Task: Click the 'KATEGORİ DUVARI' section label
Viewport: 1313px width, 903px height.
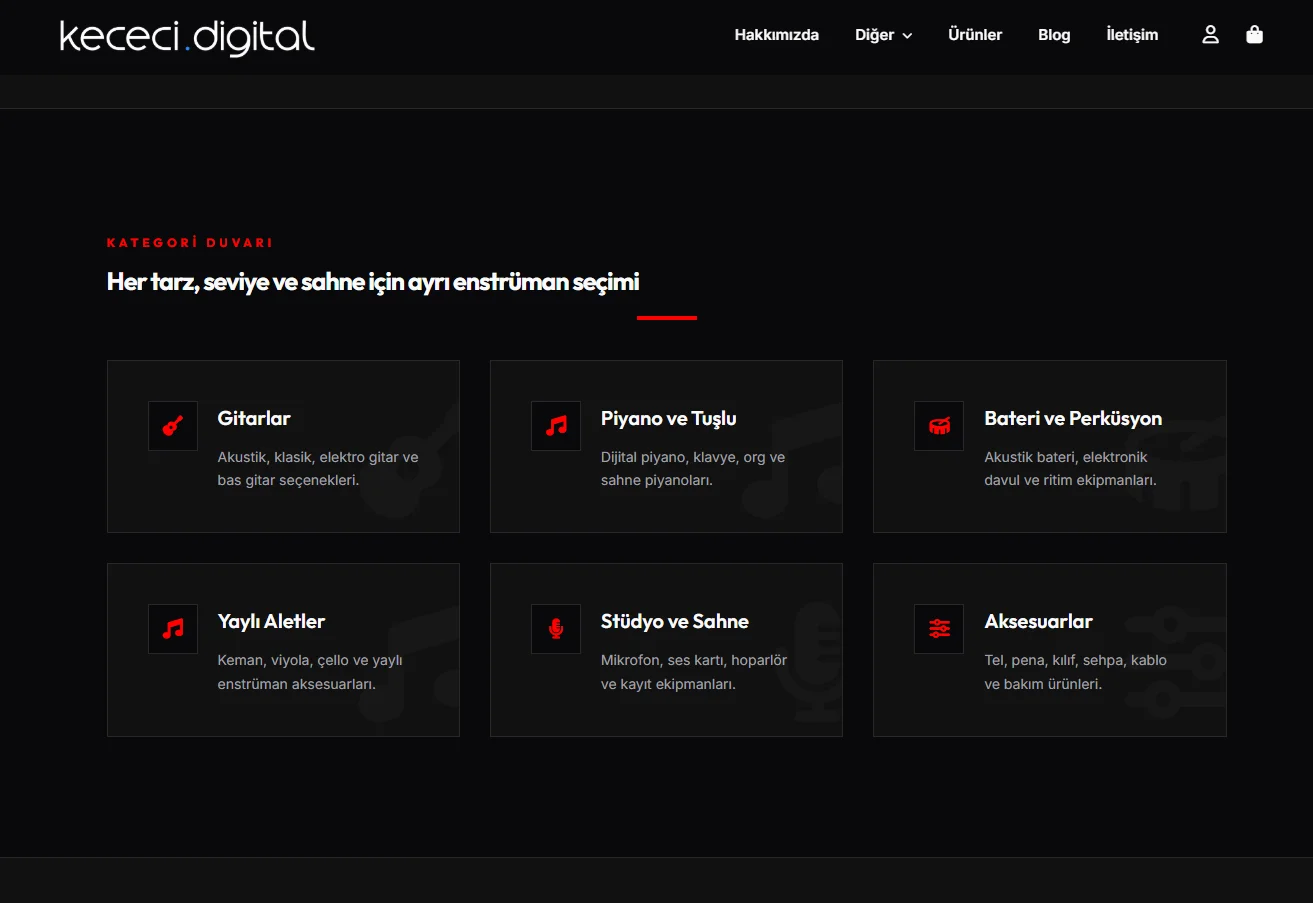Action: 189,243
